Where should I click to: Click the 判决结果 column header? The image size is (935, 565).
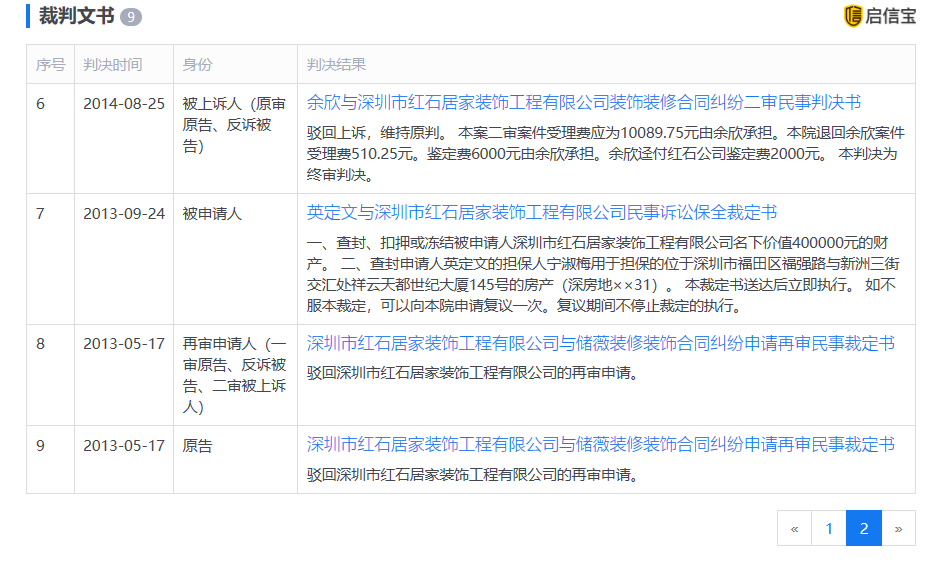[336, 64]
